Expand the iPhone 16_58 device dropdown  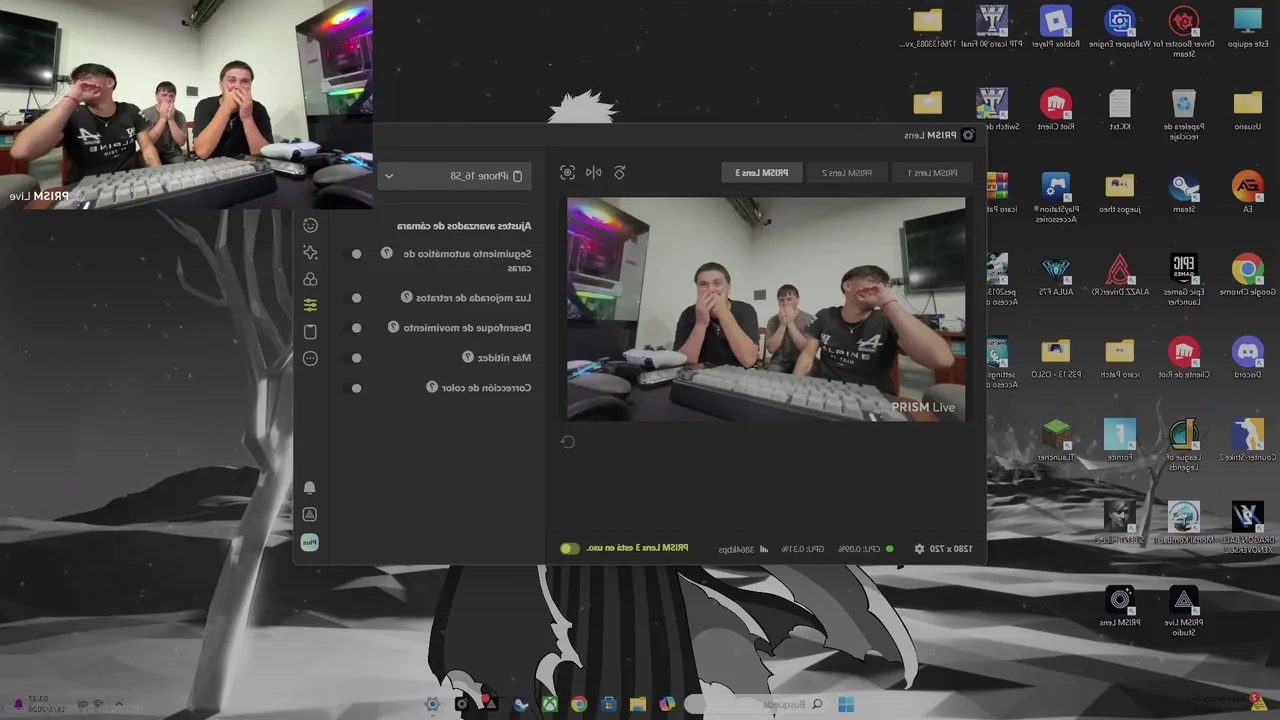[x=455, y=176]
